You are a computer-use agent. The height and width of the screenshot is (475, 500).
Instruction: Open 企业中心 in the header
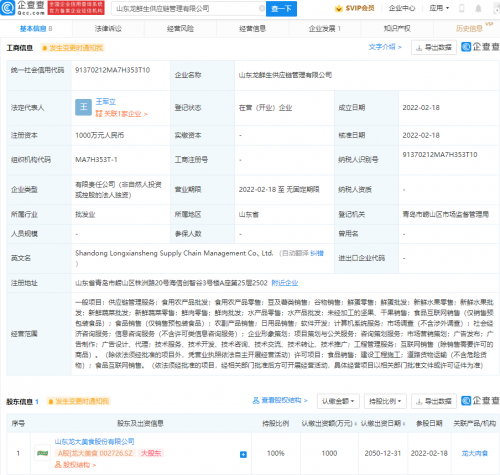402,8
